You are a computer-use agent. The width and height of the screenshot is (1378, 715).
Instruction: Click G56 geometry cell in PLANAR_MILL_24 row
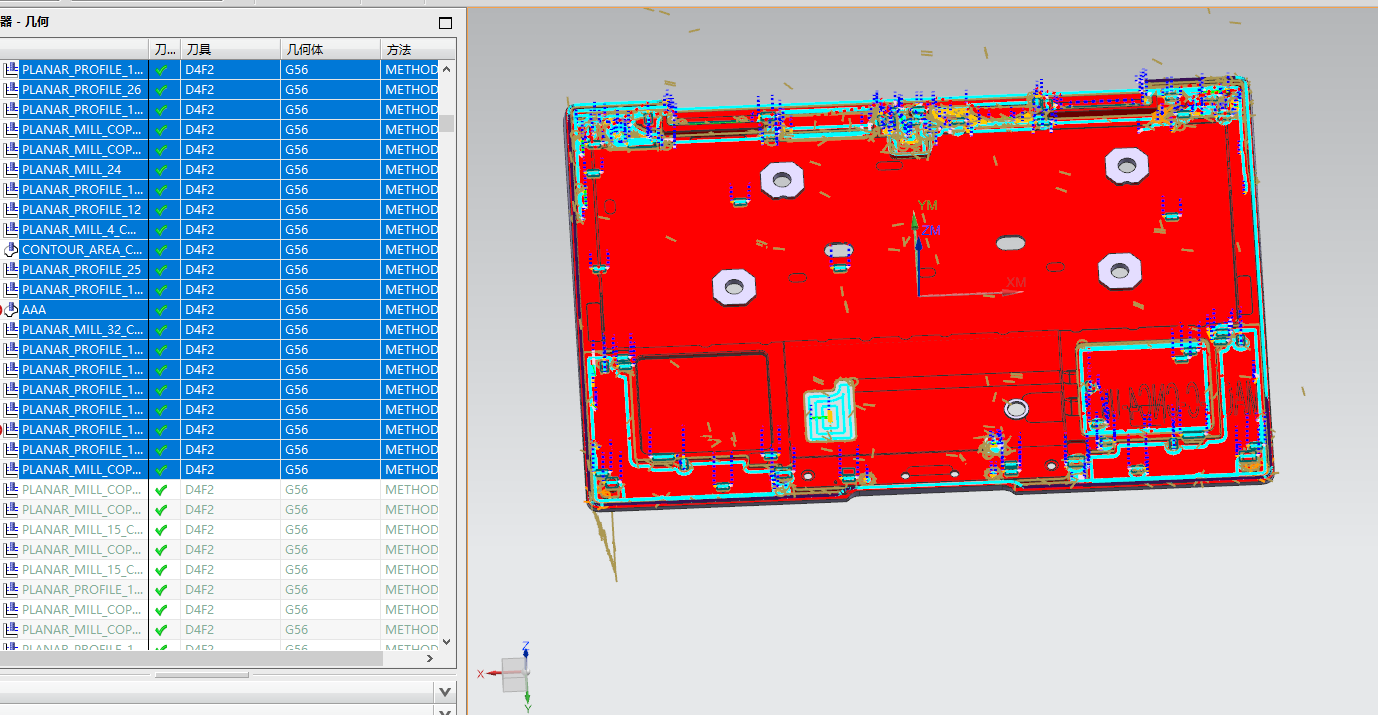pyautogui.click(x=330, y=170)
